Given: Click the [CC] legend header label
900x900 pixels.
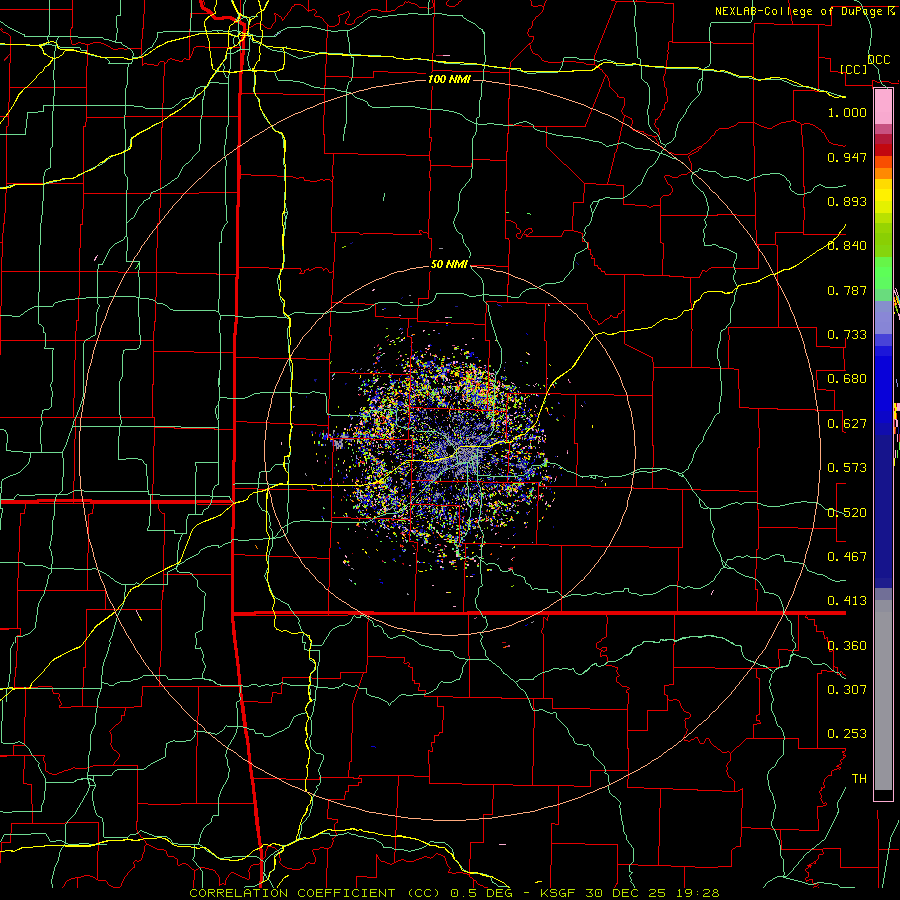Looking at the screenshot, I should click(854, 70).
